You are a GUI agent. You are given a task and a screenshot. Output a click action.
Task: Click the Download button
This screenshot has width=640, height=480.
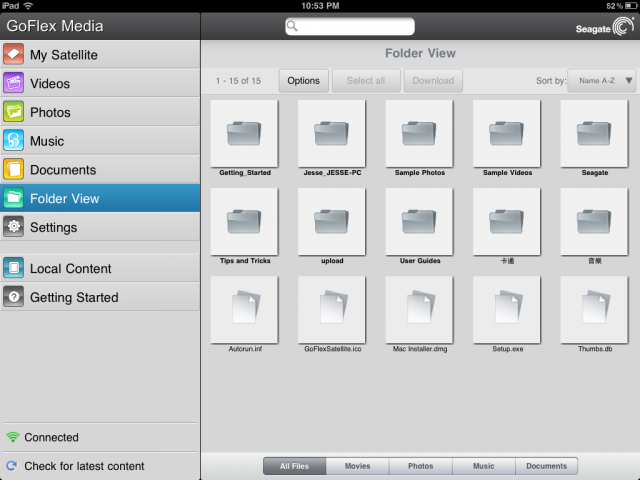point(433,81)
